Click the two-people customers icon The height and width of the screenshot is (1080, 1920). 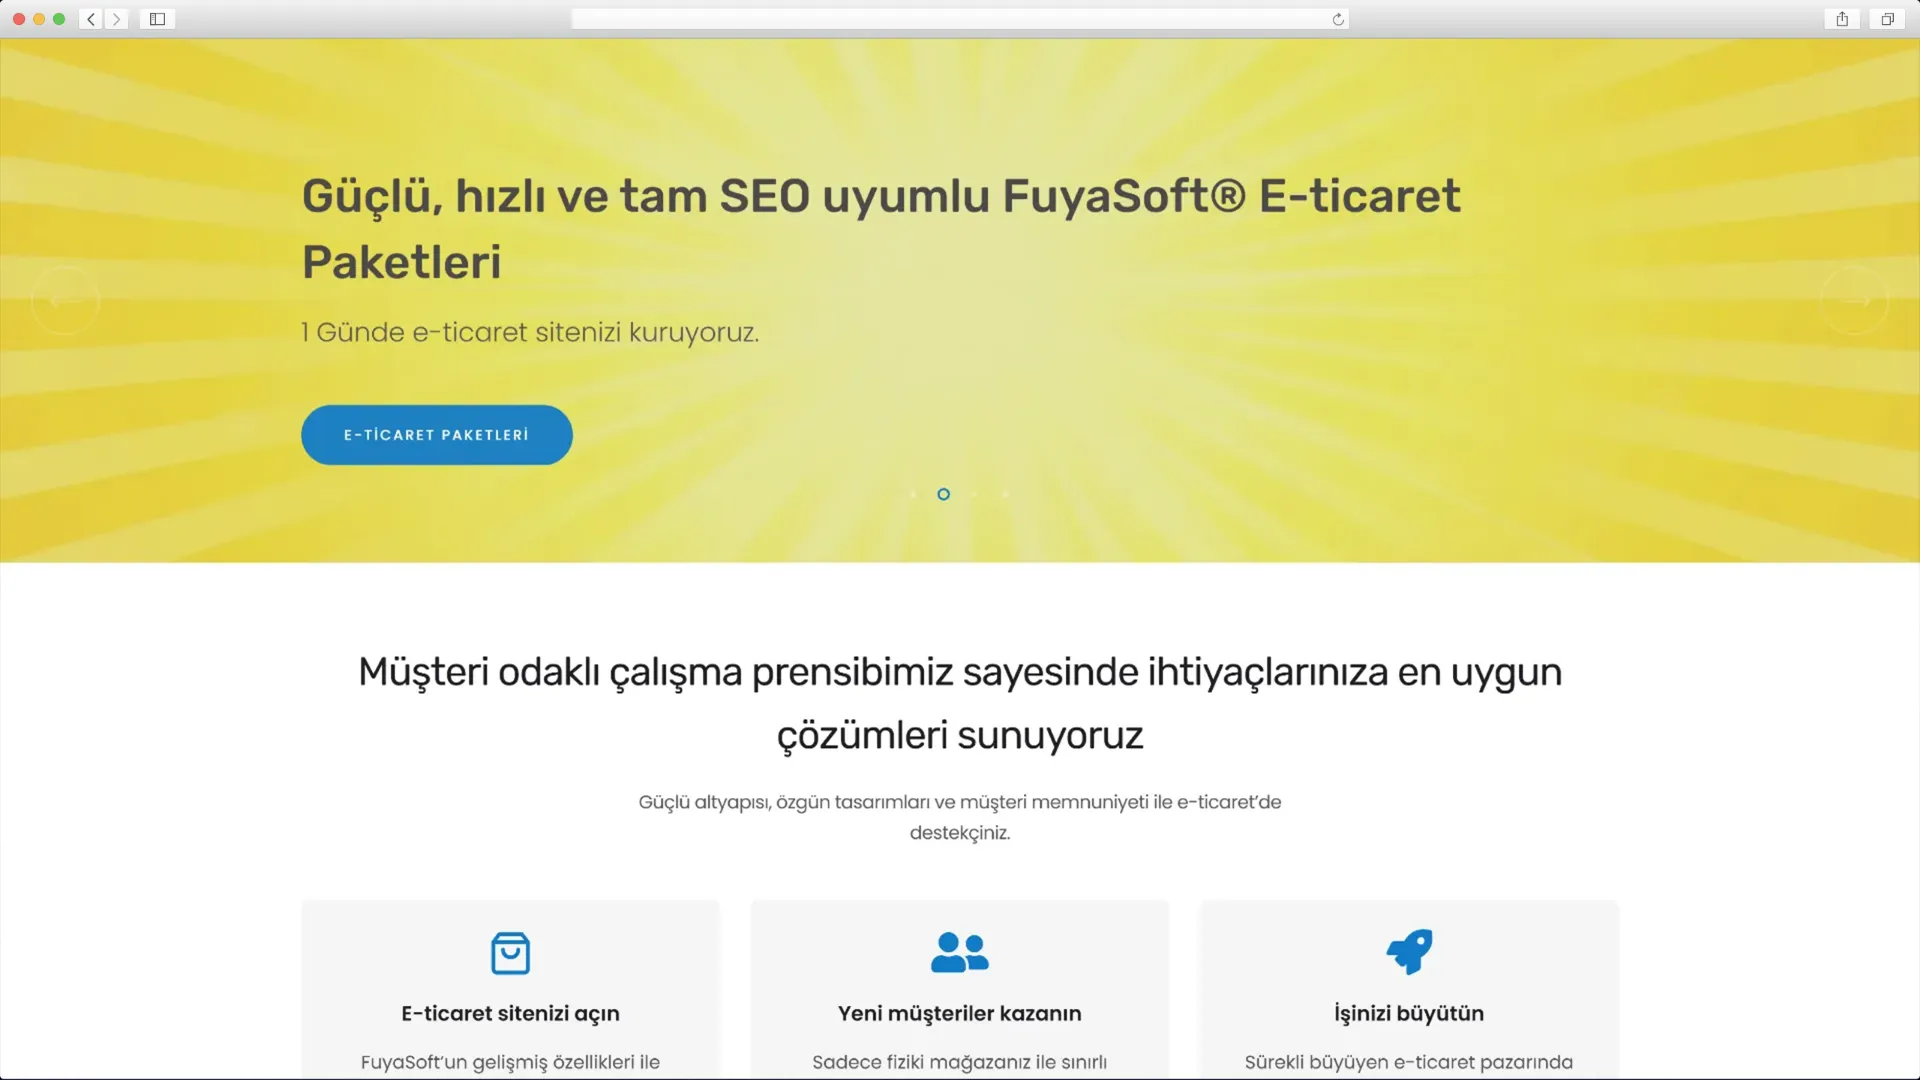959,953
